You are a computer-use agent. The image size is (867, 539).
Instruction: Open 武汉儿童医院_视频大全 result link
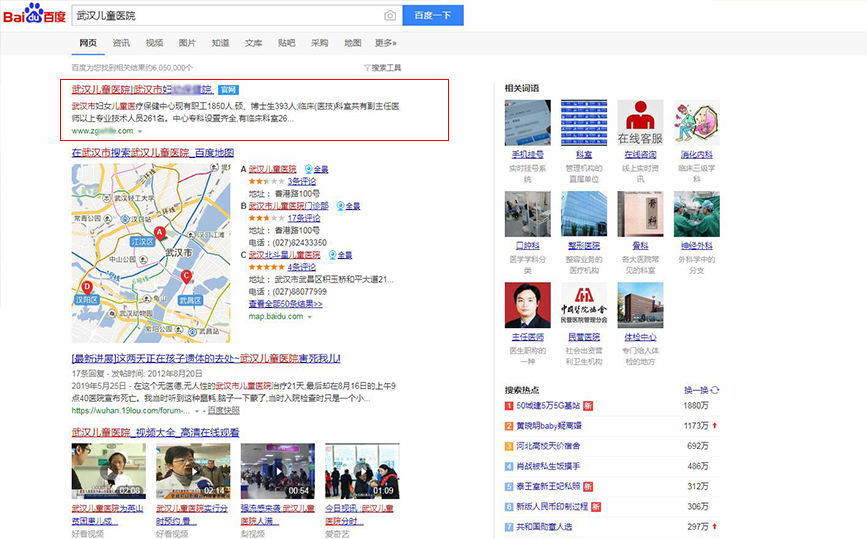(155, 432)
